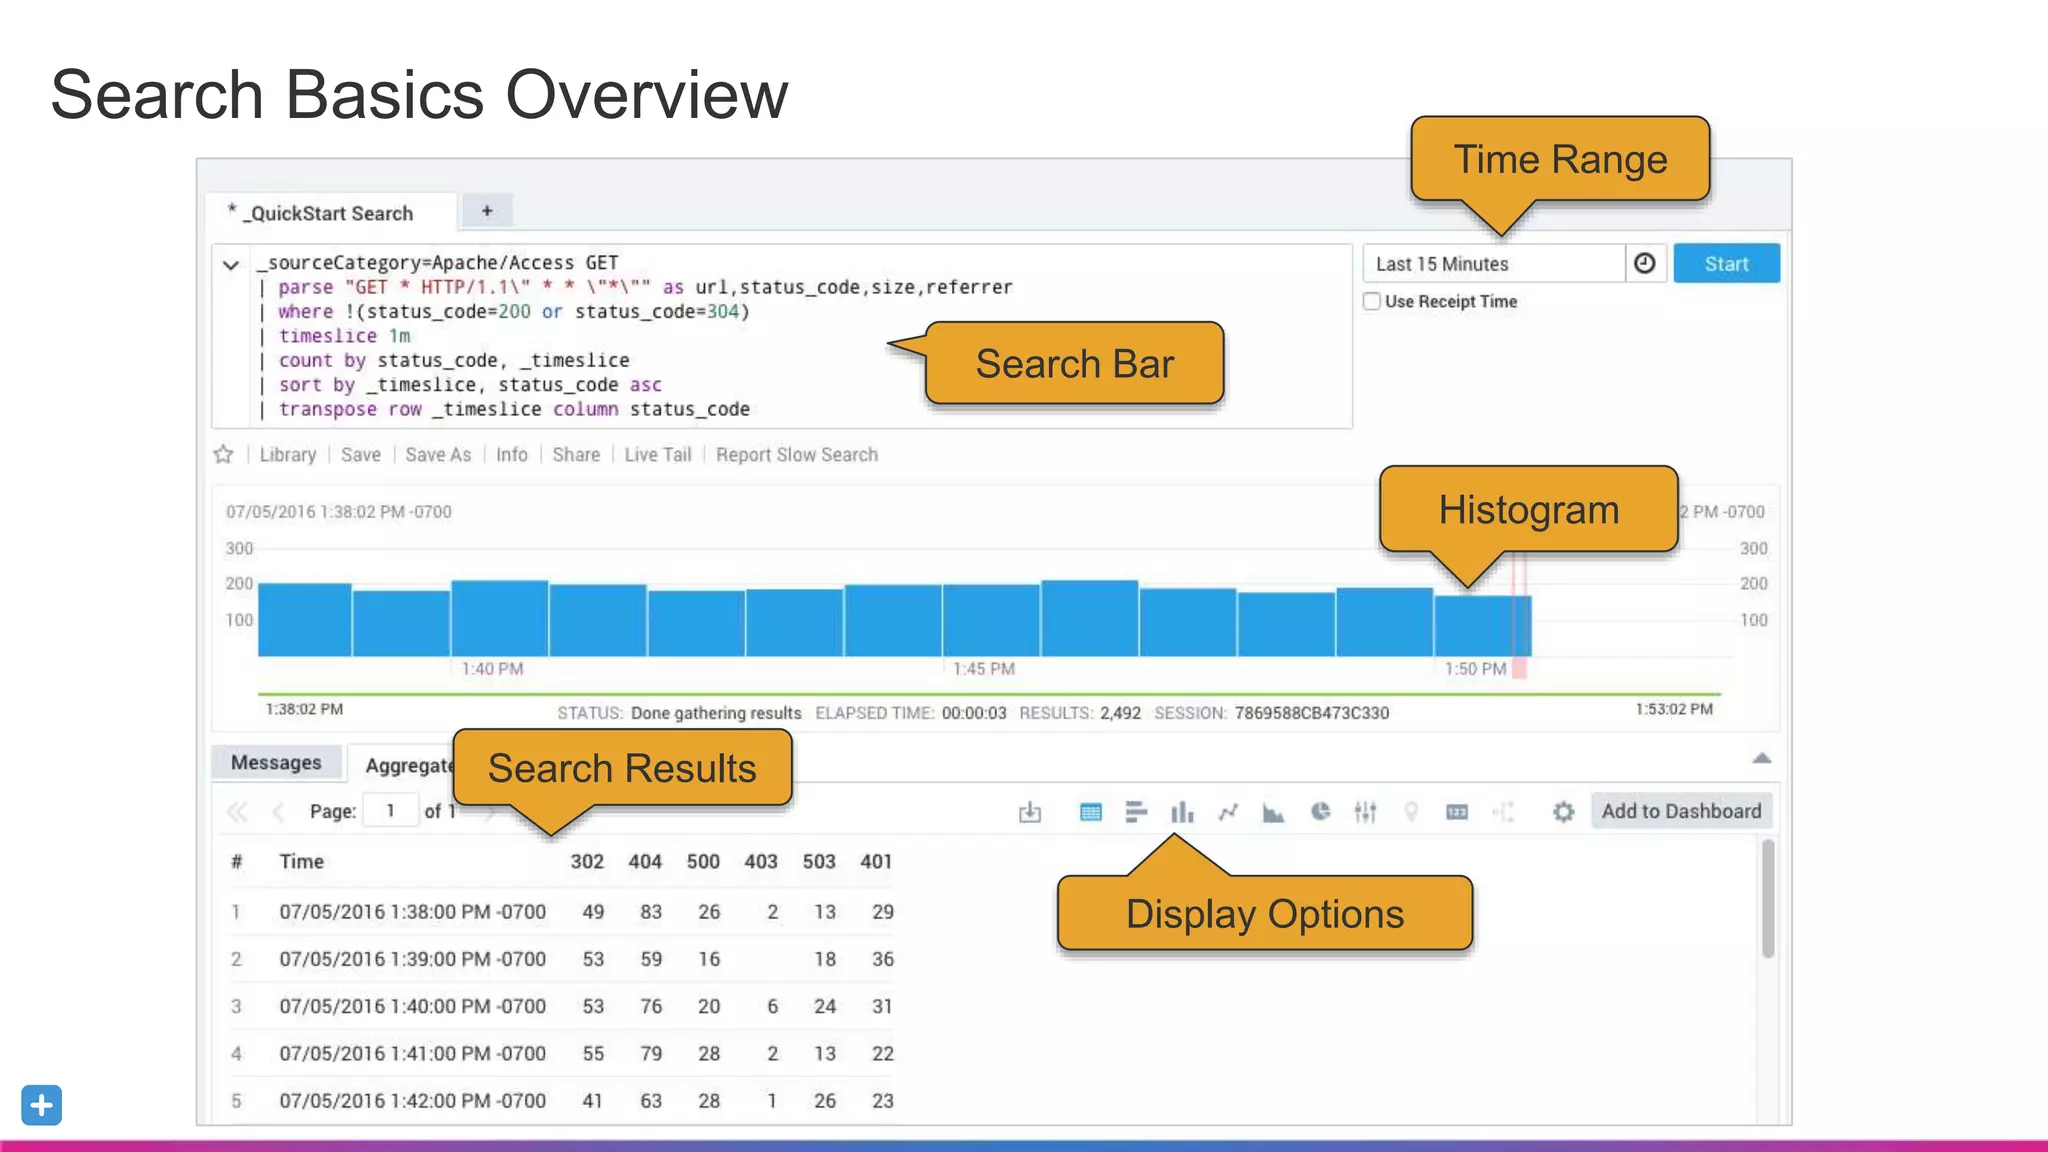The width and height of the screenshot is (2048, 1152).
Task: Click the 302 column header
Action: tap(587, 862)
